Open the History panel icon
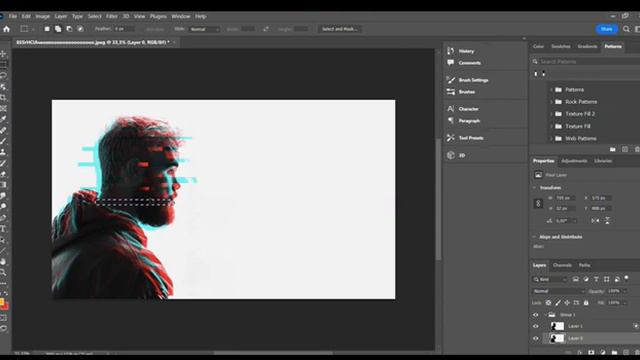This screenshot has height=360, width=640. coord(451,51)
